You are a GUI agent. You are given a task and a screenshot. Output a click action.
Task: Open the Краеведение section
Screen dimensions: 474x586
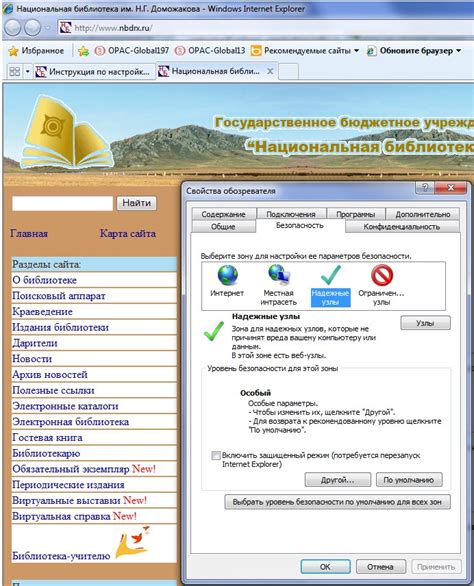coord(42,311)
